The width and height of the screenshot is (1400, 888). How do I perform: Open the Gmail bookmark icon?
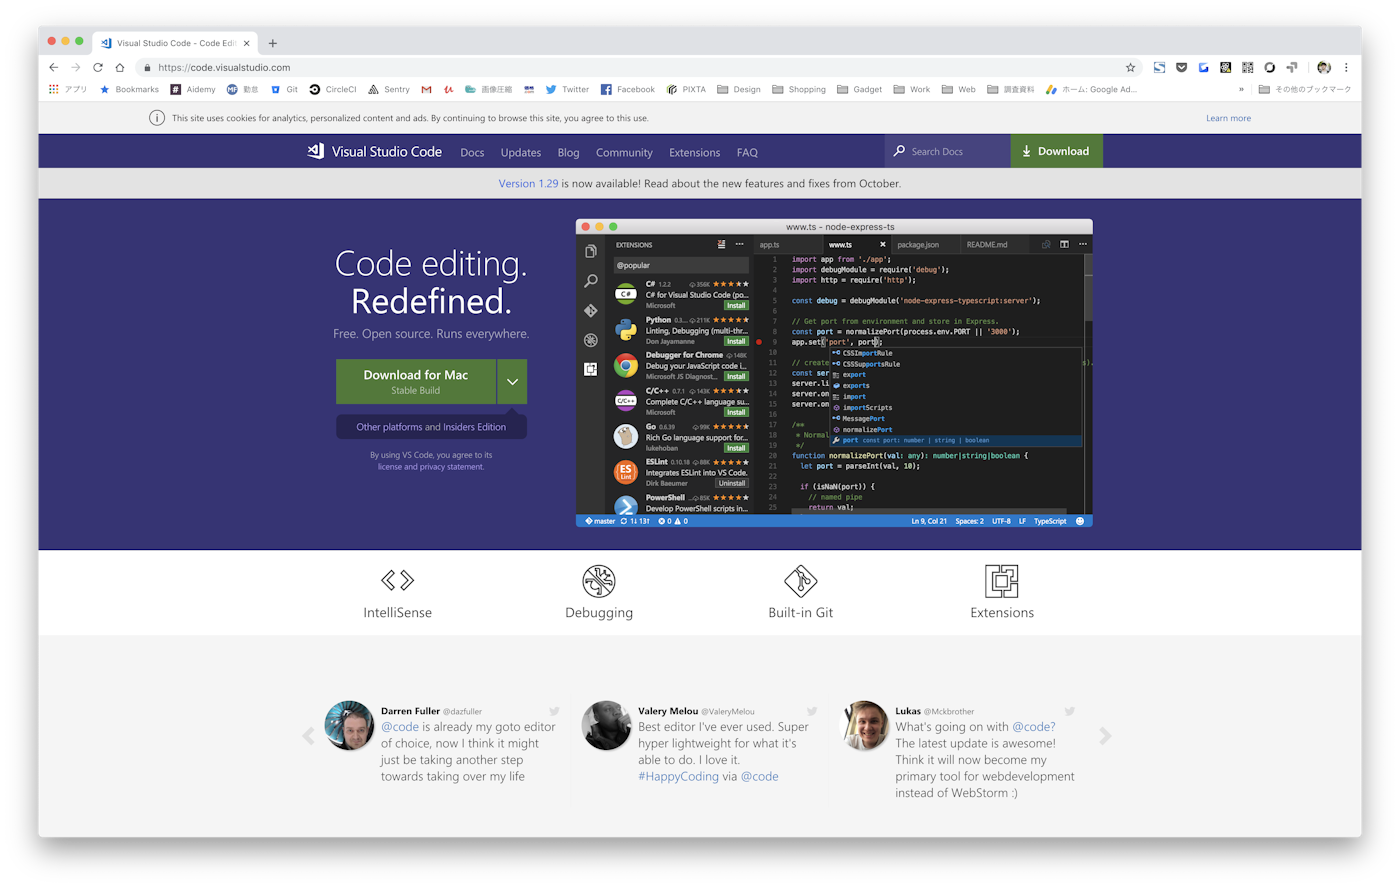[426, 89]
